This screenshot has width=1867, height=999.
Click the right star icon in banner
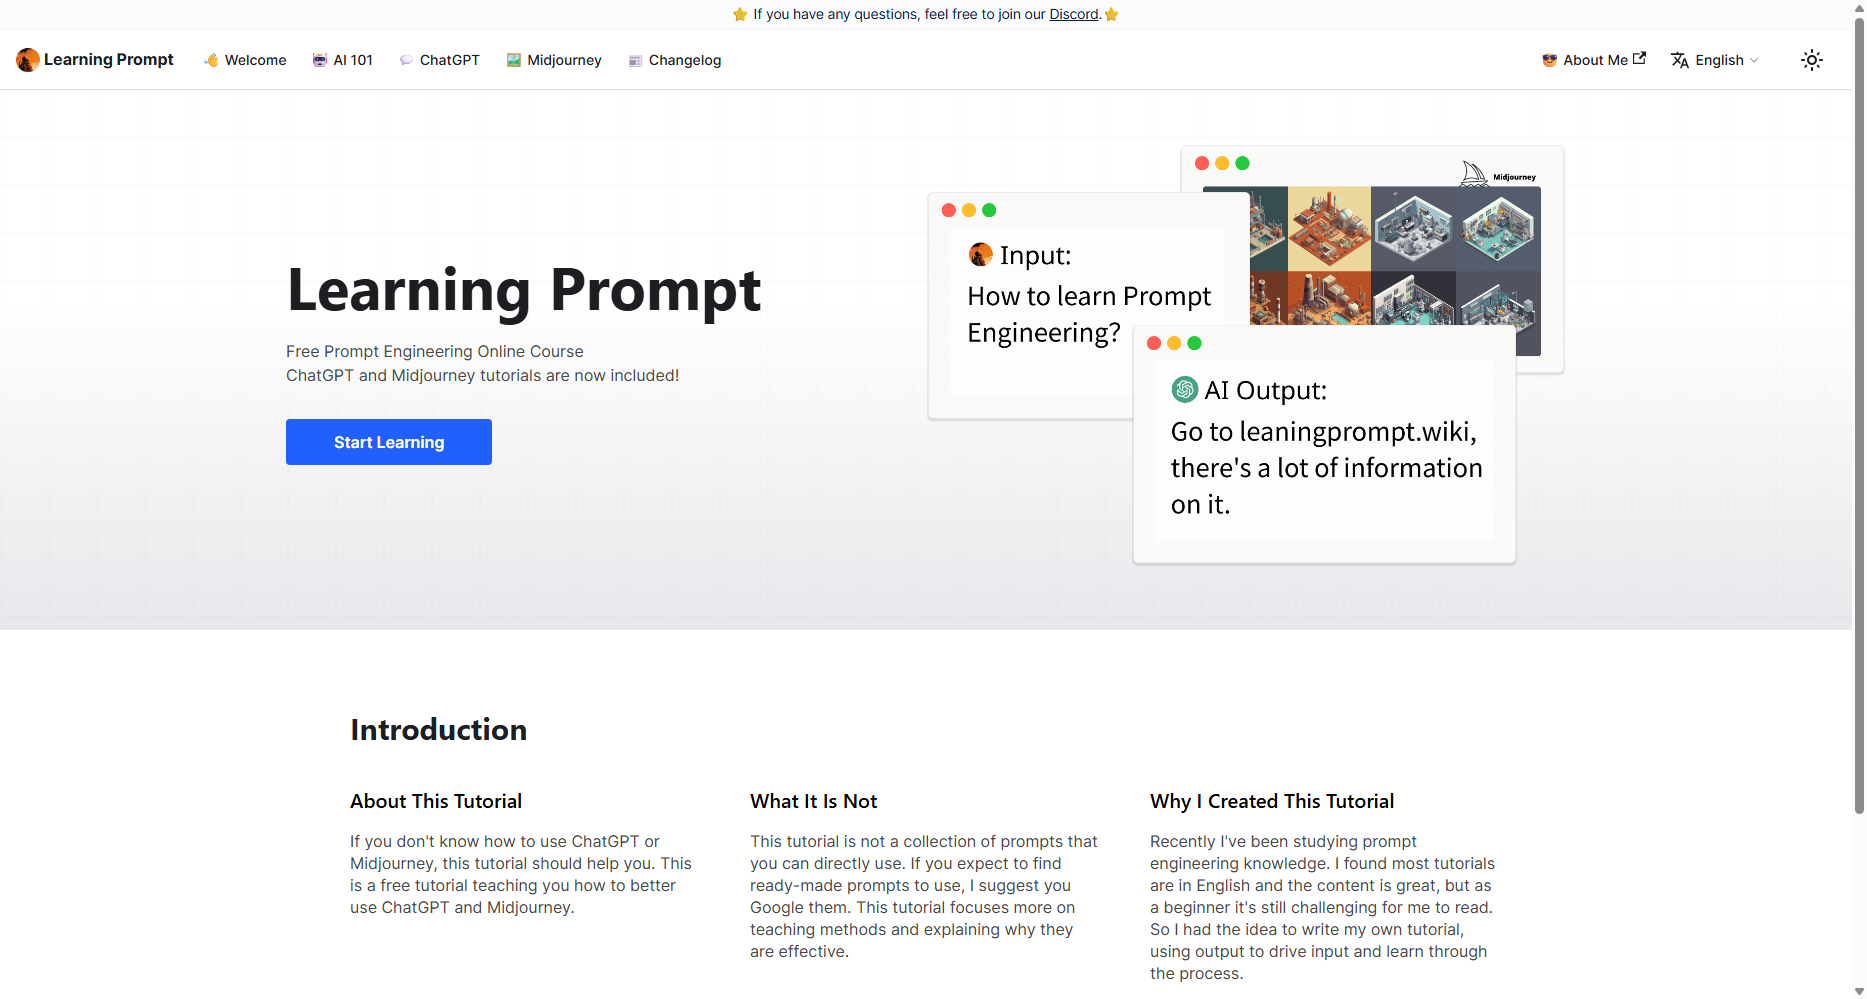click(x=1111, y=14)
